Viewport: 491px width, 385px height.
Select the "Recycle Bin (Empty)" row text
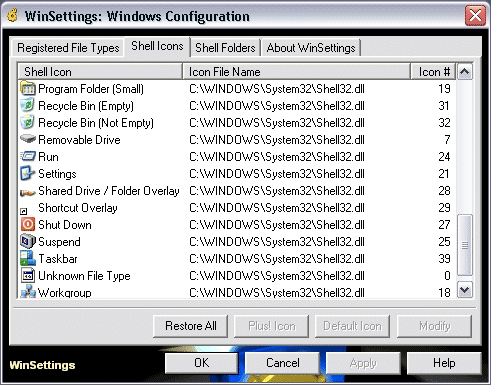(x=86, y=106)
